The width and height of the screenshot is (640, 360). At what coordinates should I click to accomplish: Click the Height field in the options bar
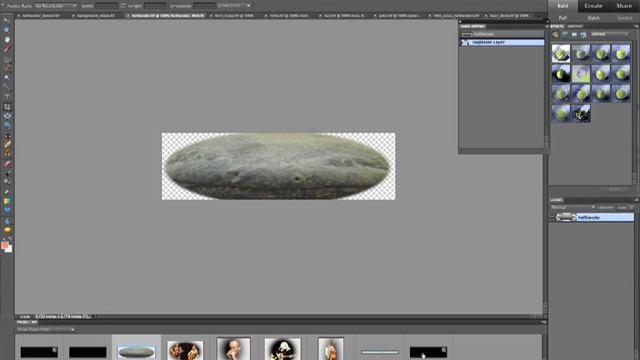click(155, 6)
